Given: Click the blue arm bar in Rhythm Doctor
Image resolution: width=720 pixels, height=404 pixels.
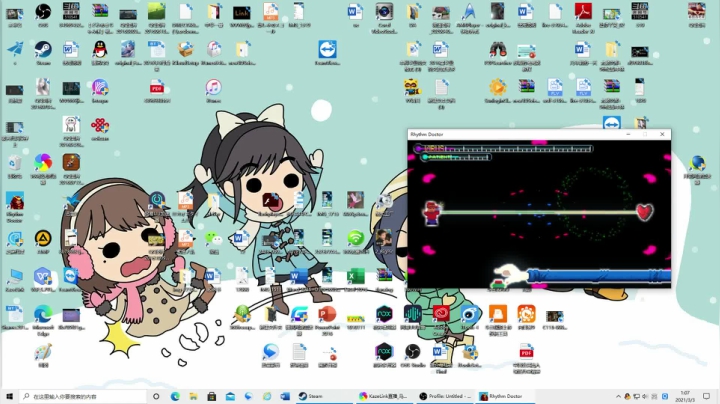Looking at the screenshot, I should point(599,275).
